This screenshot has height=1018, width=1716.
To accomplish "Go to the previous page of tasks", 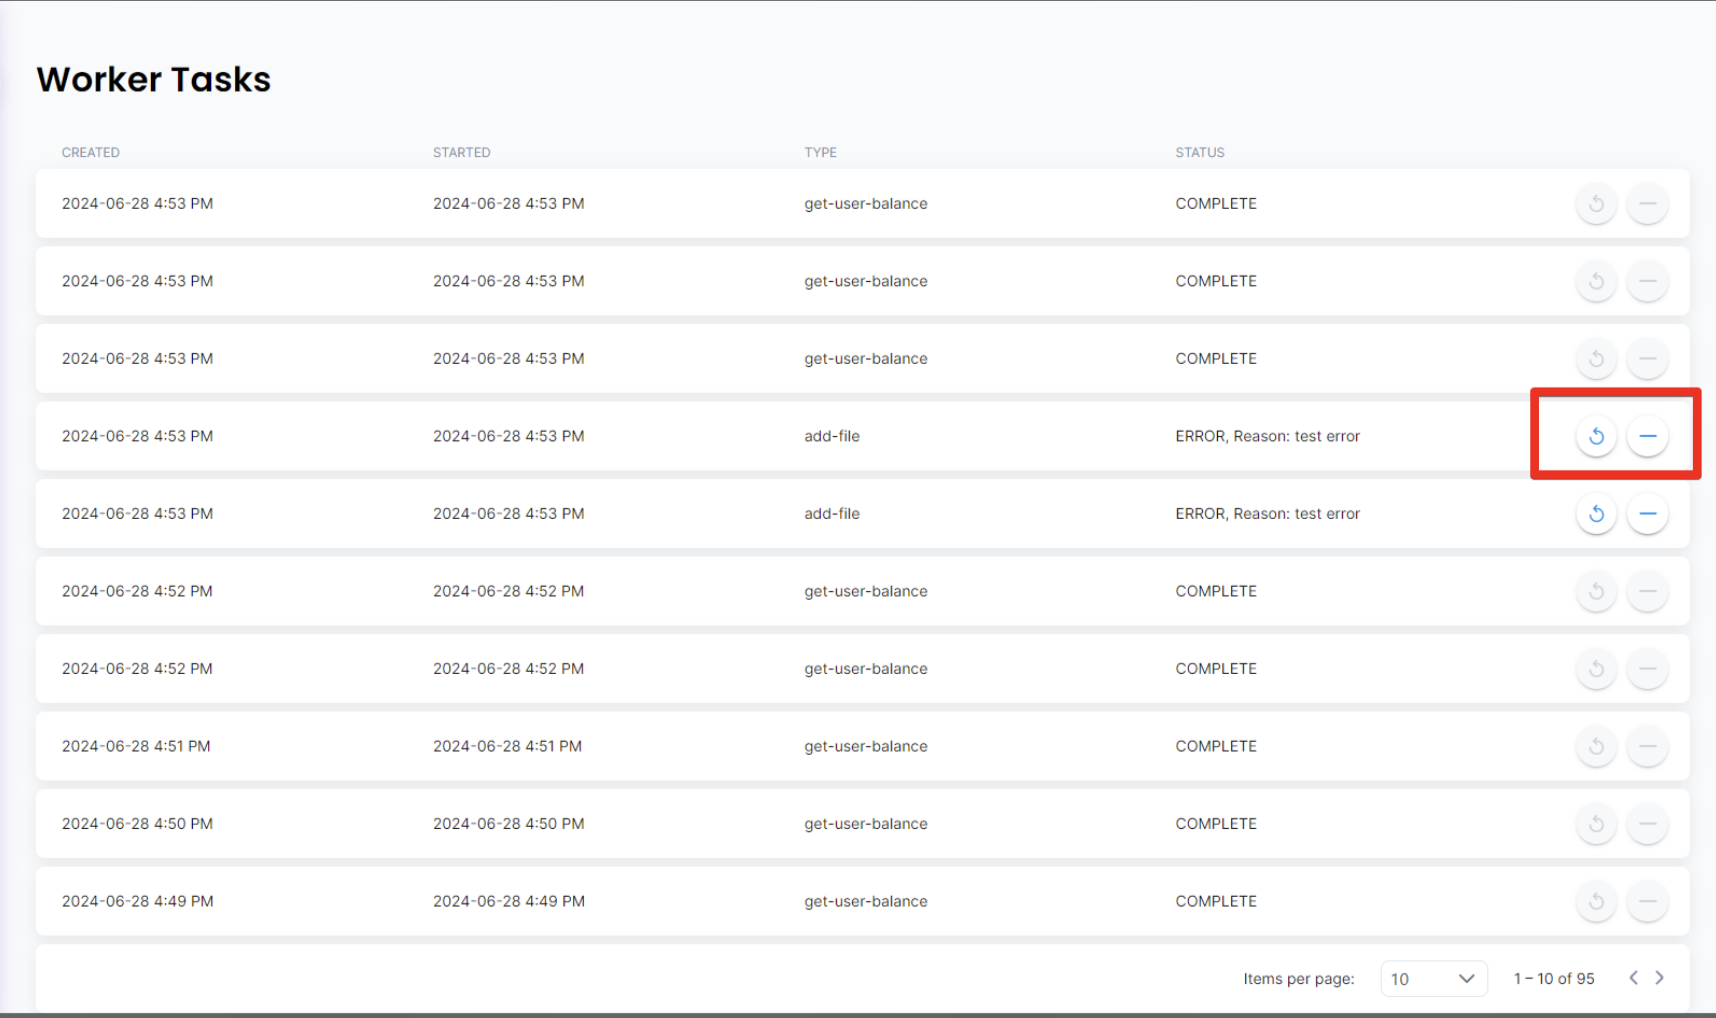I will pyautogui.click(x=1633, y=978).
